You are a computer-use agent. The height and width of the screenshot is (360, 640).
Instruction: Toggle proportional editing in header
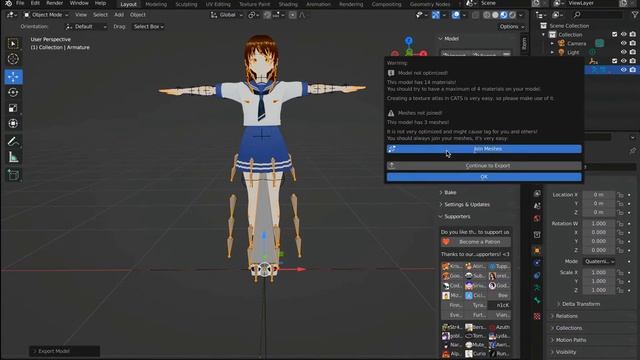click(293, 15)
